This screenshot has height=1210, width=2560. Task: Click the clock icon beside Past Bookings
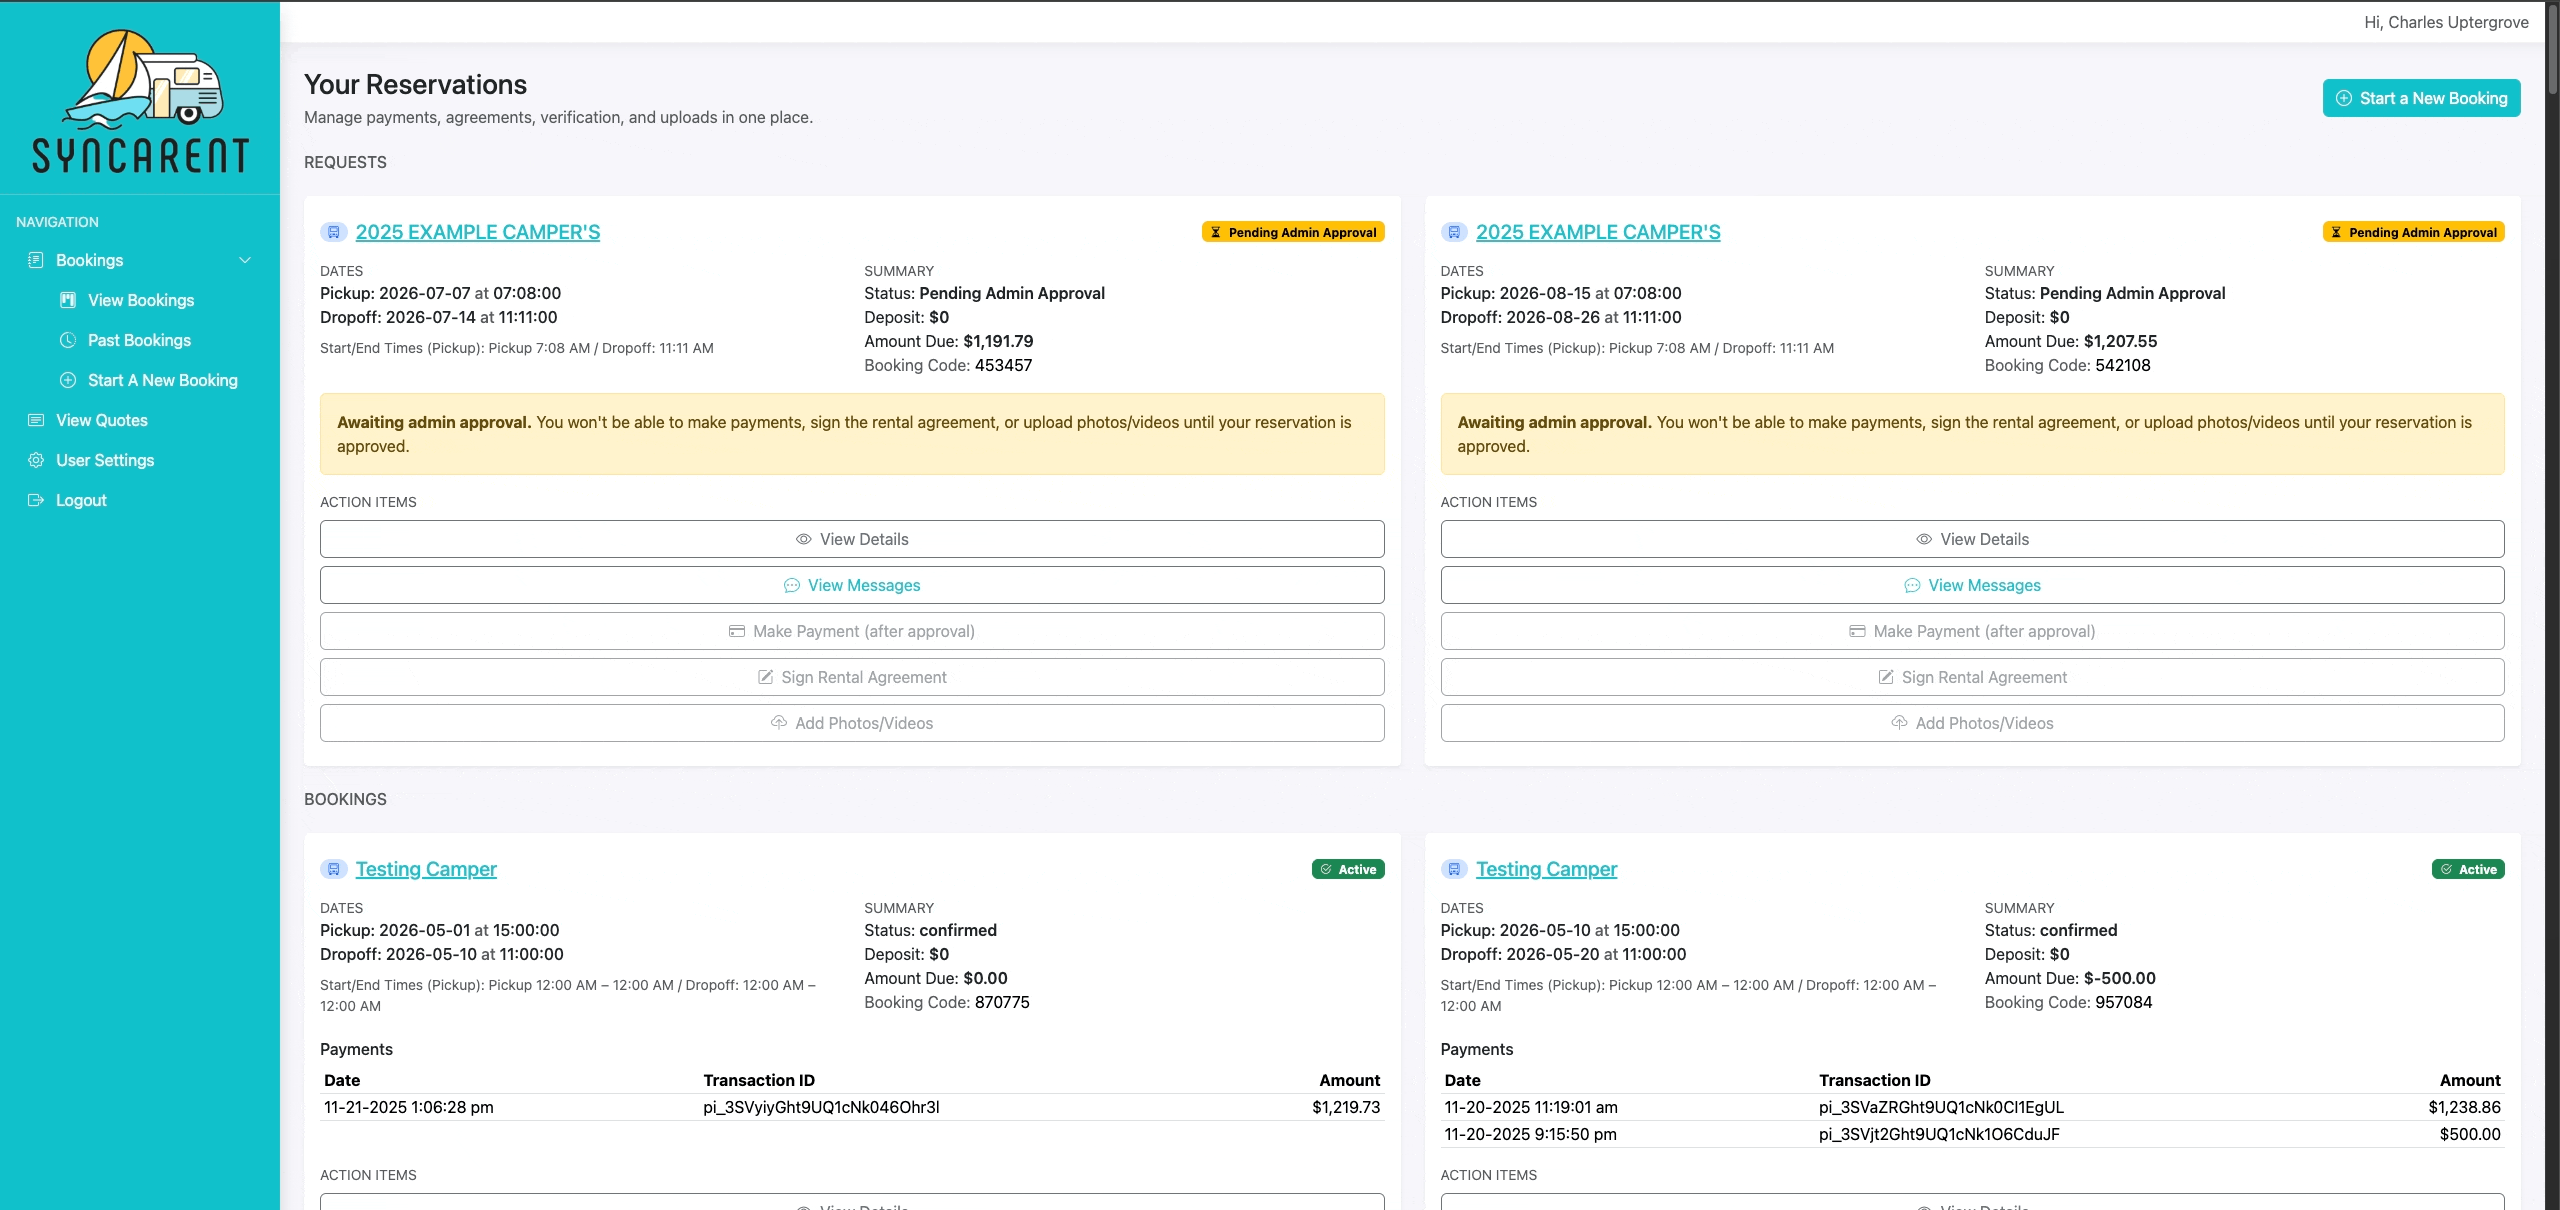pyautogui.click(x=68, y=340)
